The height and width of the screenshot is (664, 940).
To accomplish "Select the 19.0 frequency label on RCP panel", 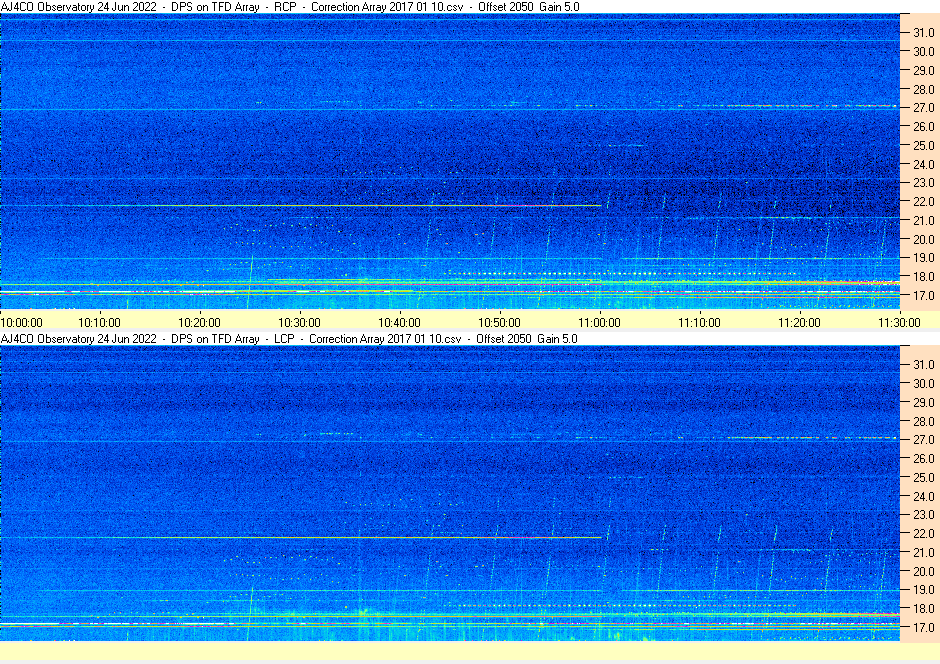I will [x=923, y=258].
